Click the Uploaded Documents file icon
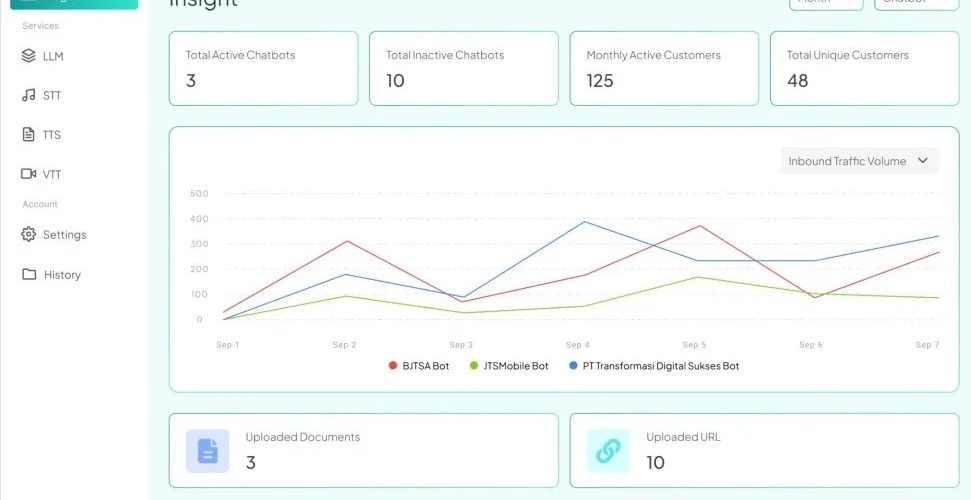 point(207,451)
